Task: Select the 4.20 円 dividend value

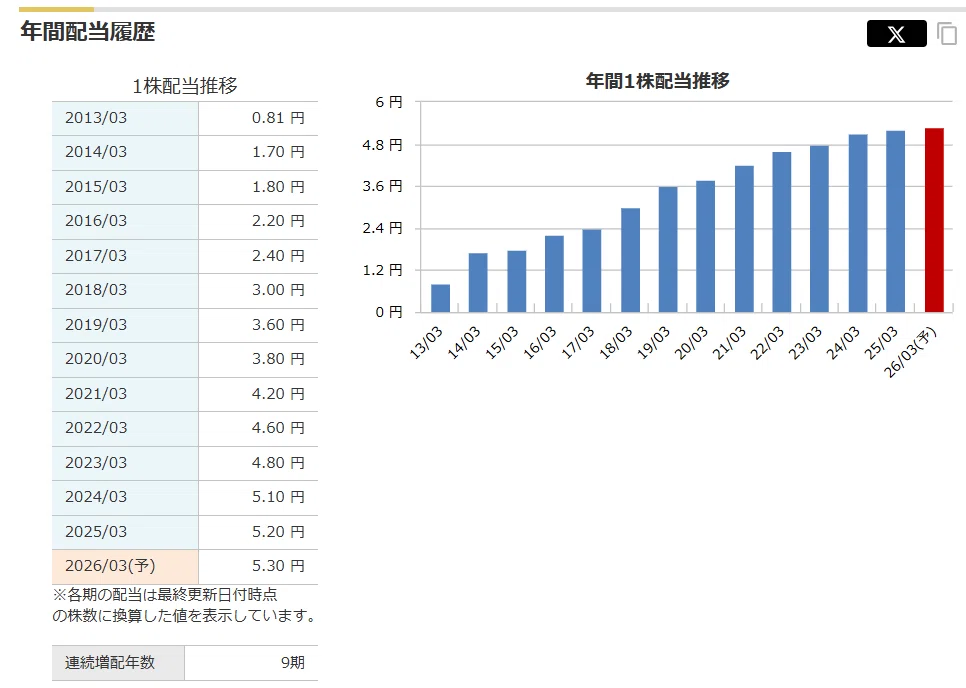Action: click(278, 394)
